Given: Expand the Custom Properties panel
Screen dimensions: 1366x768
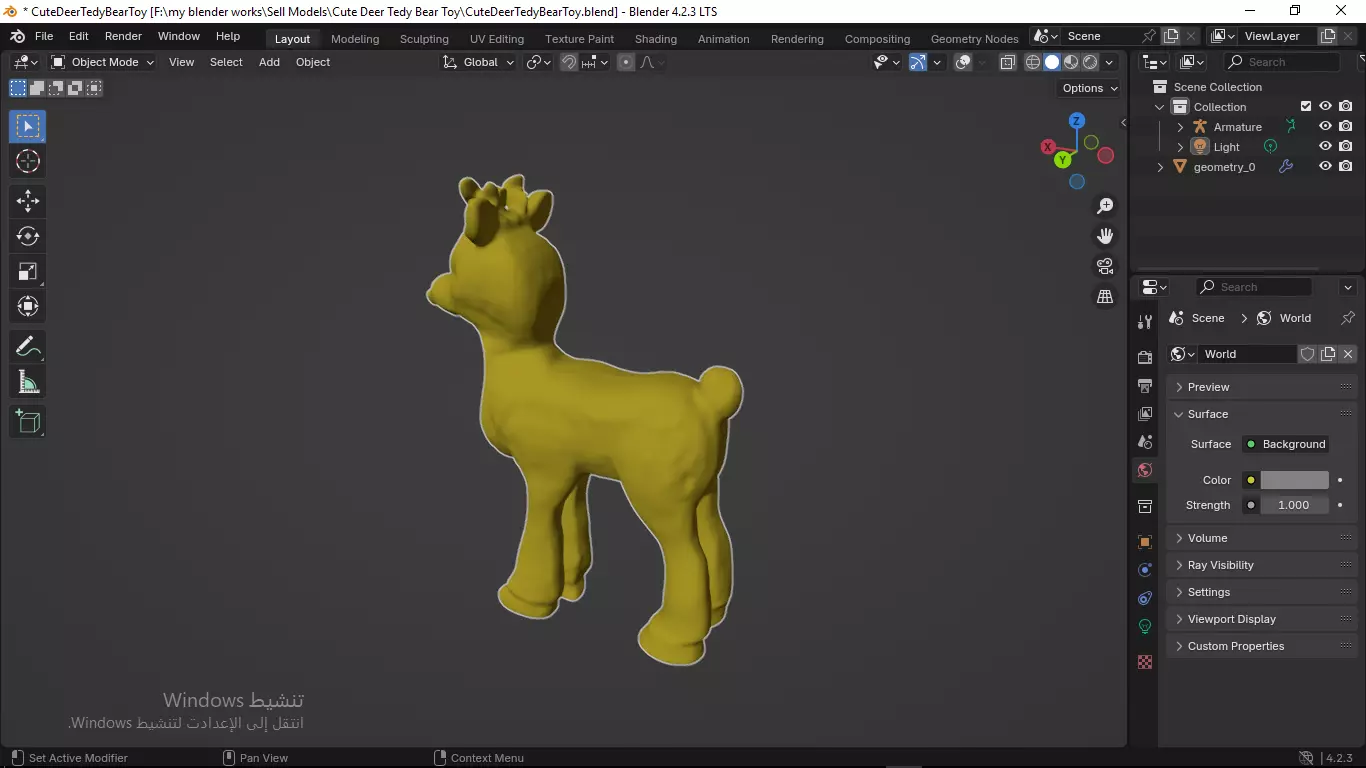Looking at the screenshot, I should [x=1262, y=646].
